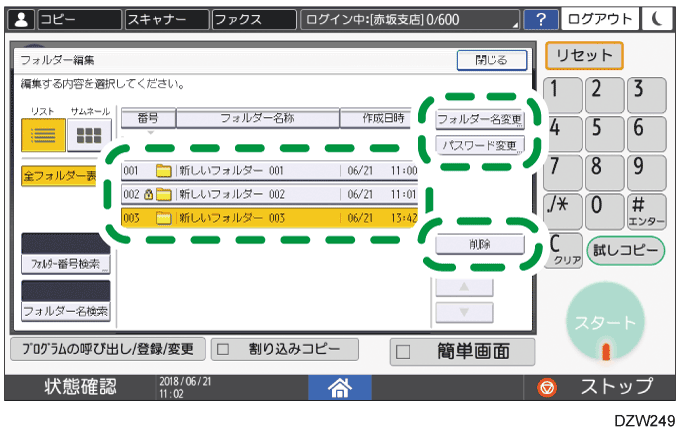The image size is (679, 431).
Task: Tap numeric key 5
Action: pos(605,134)
